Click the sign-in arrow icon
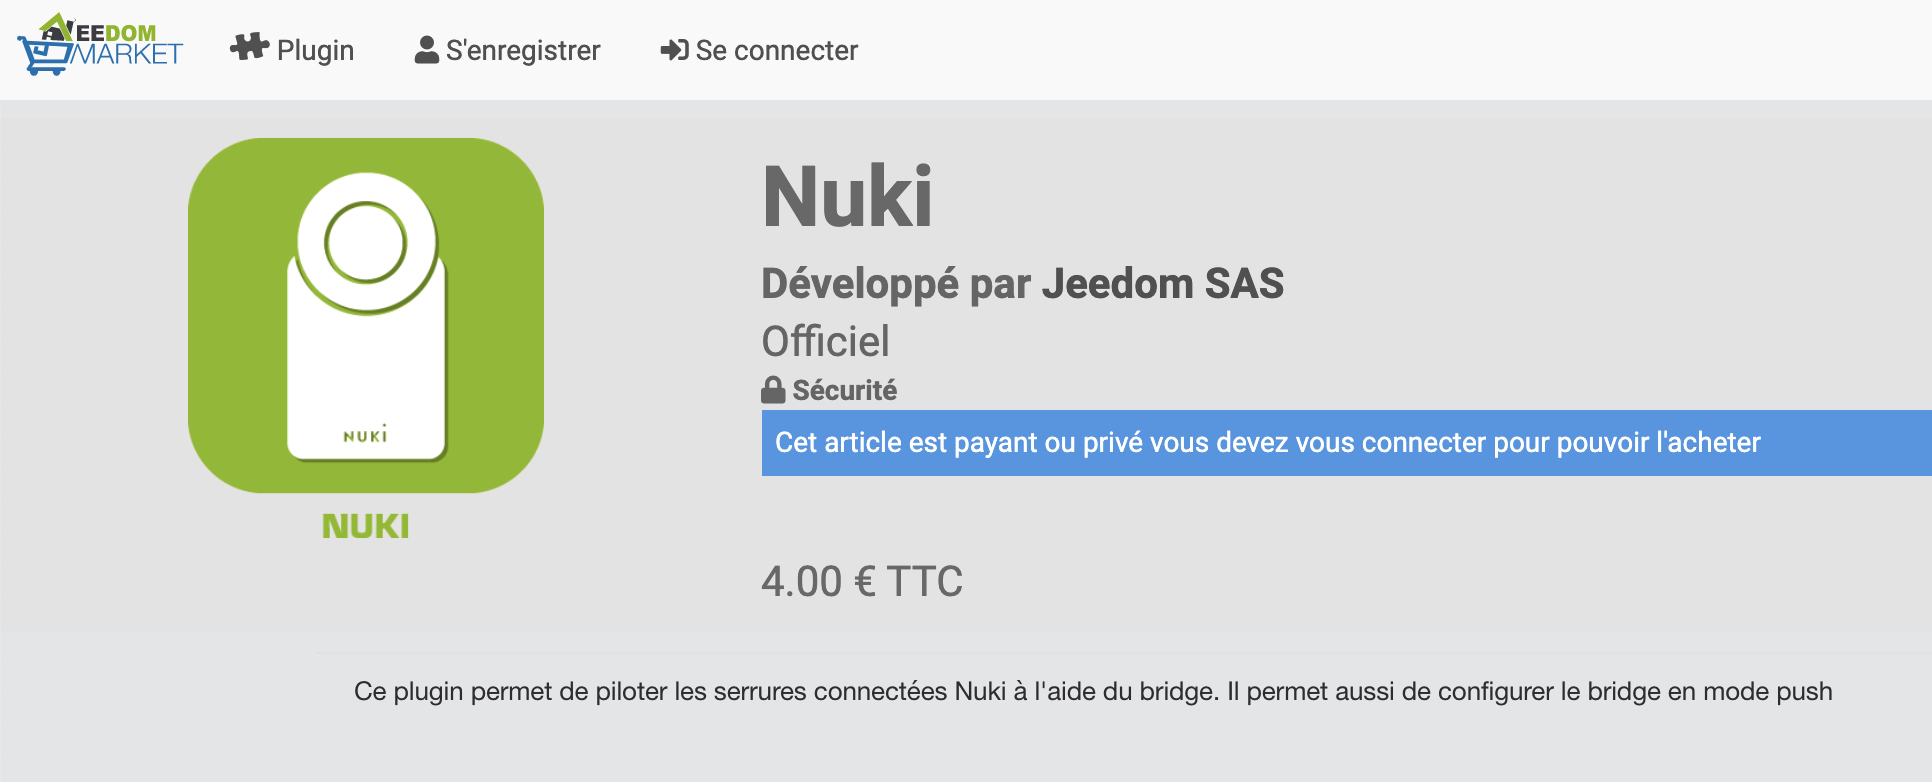Screen dimensions: 1932x782 pyautogui.click(x=674, y=50)
